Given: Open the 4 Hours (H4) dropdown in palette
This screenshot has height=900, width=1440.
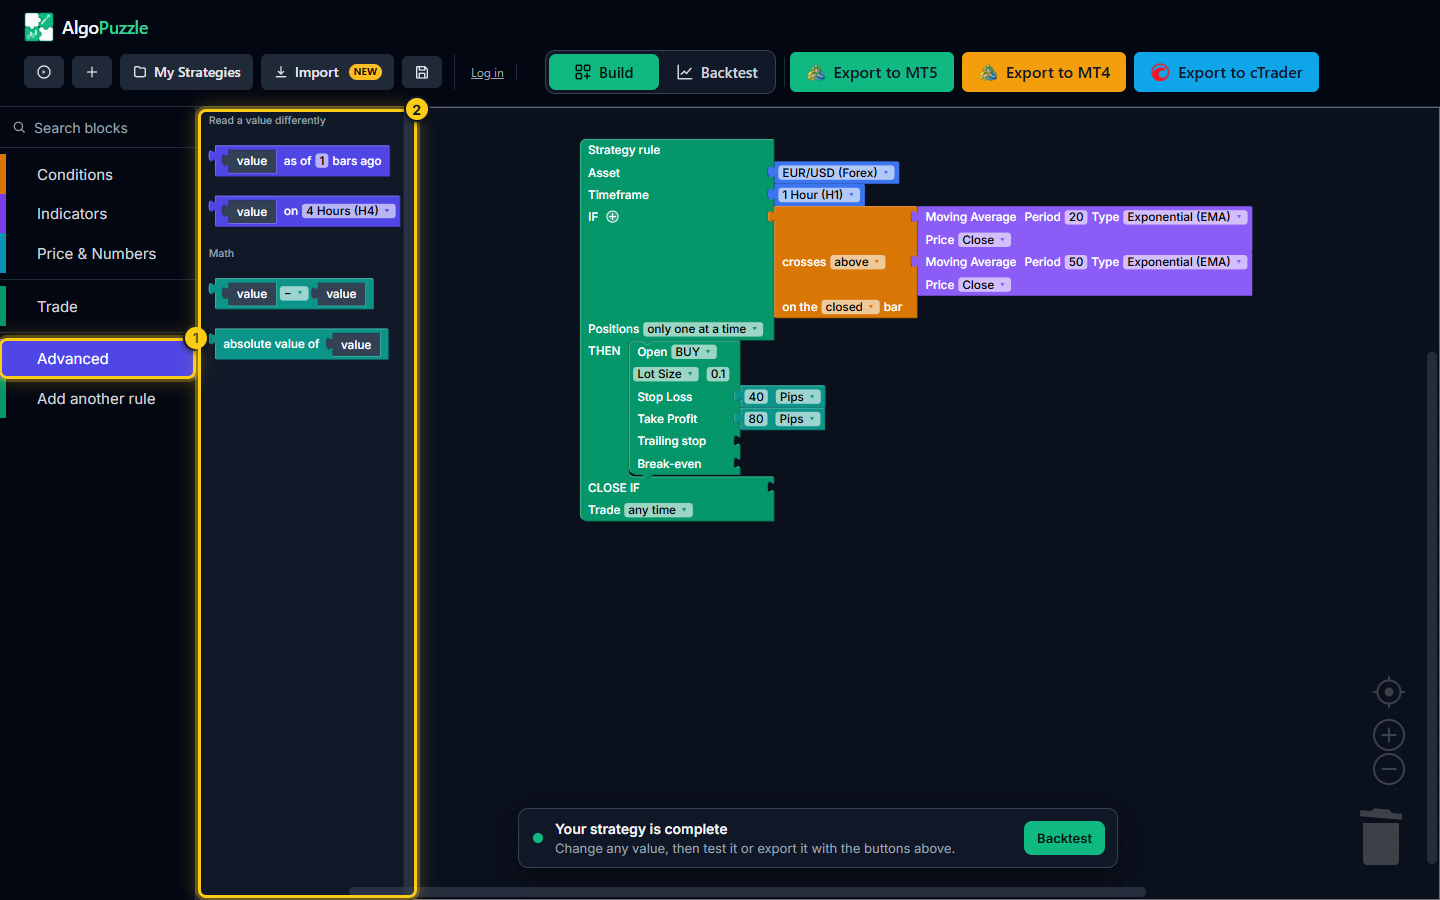Looking at the screenshot, I should tap(349, 211).
